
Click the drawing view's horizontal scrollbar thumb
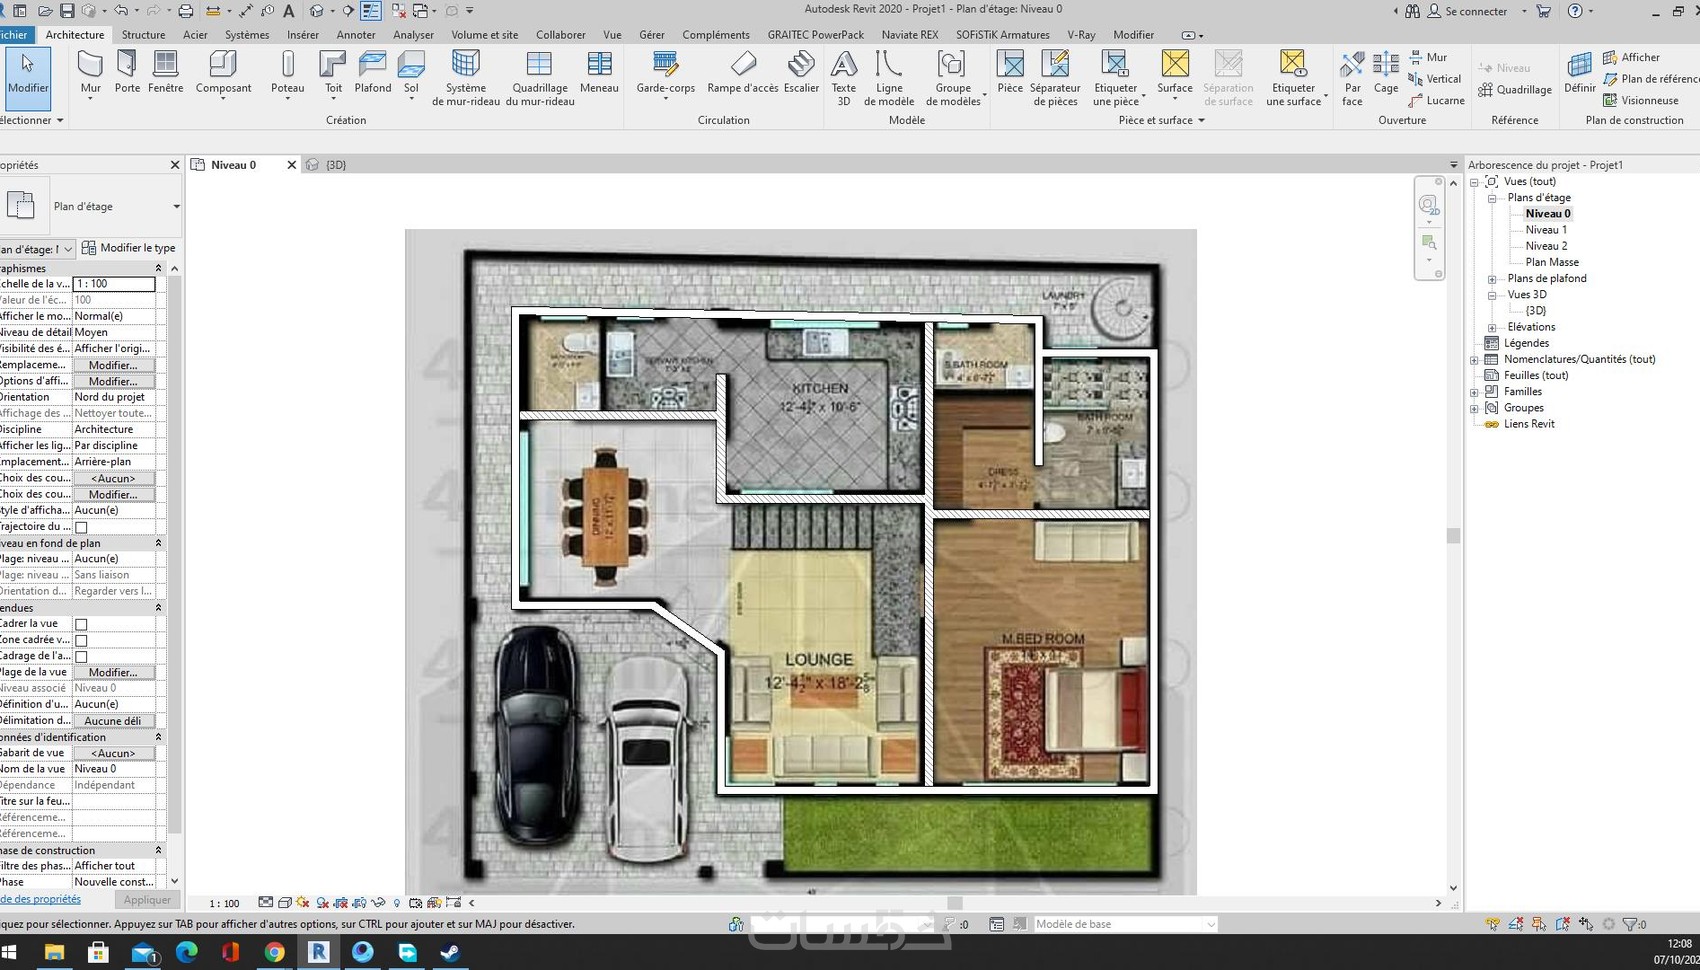click(954, 903)
